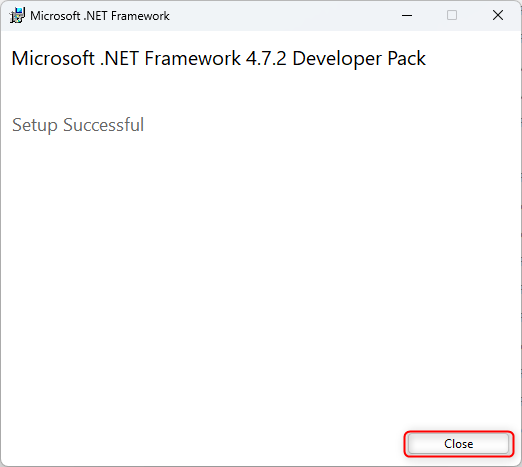This screenshot has width=522, height=467.
Task: Click the 4.7.2 Developer Pack heading
Action: [x=218, y=59]
